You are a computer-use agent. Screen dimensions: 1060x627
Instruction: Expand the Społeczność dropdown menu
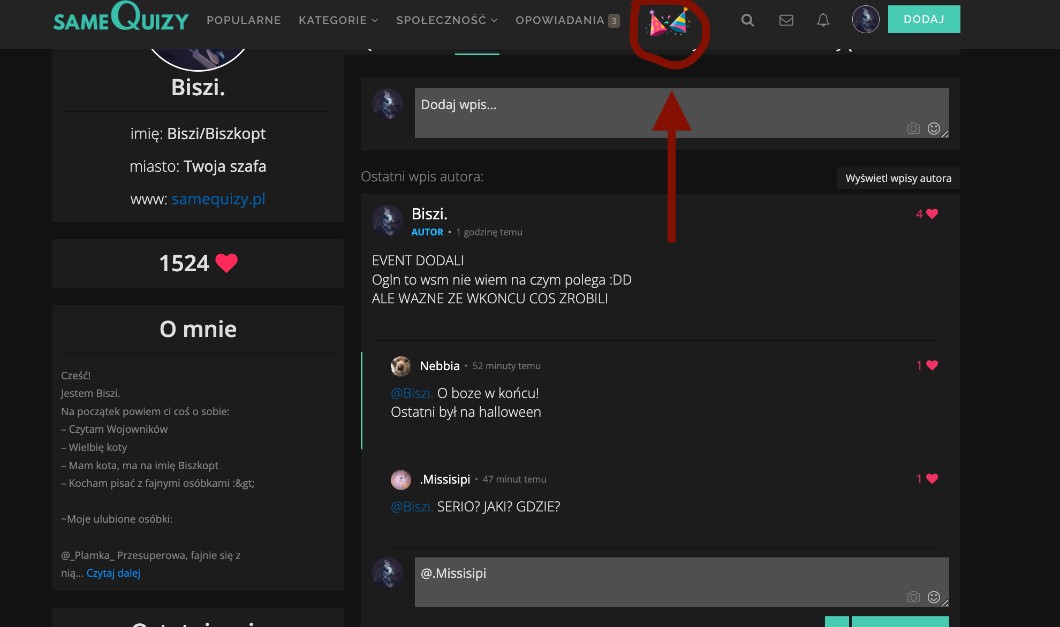[447, 20]
